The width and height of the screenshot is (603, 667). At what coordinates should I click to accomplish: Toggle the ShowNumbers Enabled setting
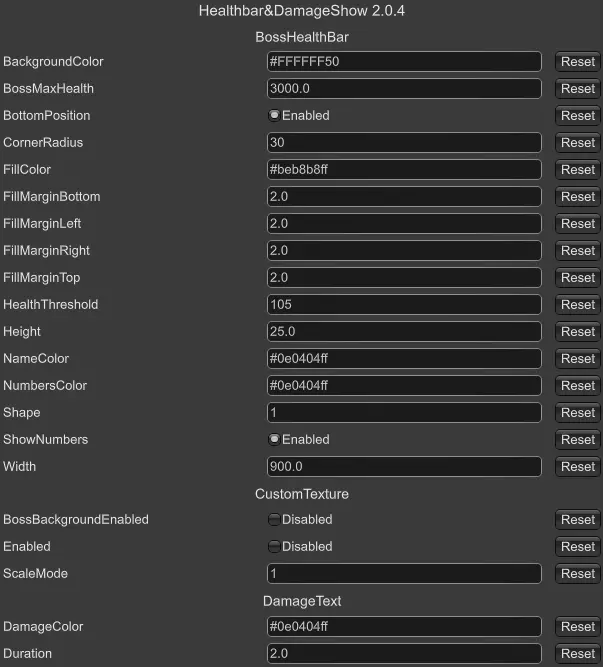[275, 440]
